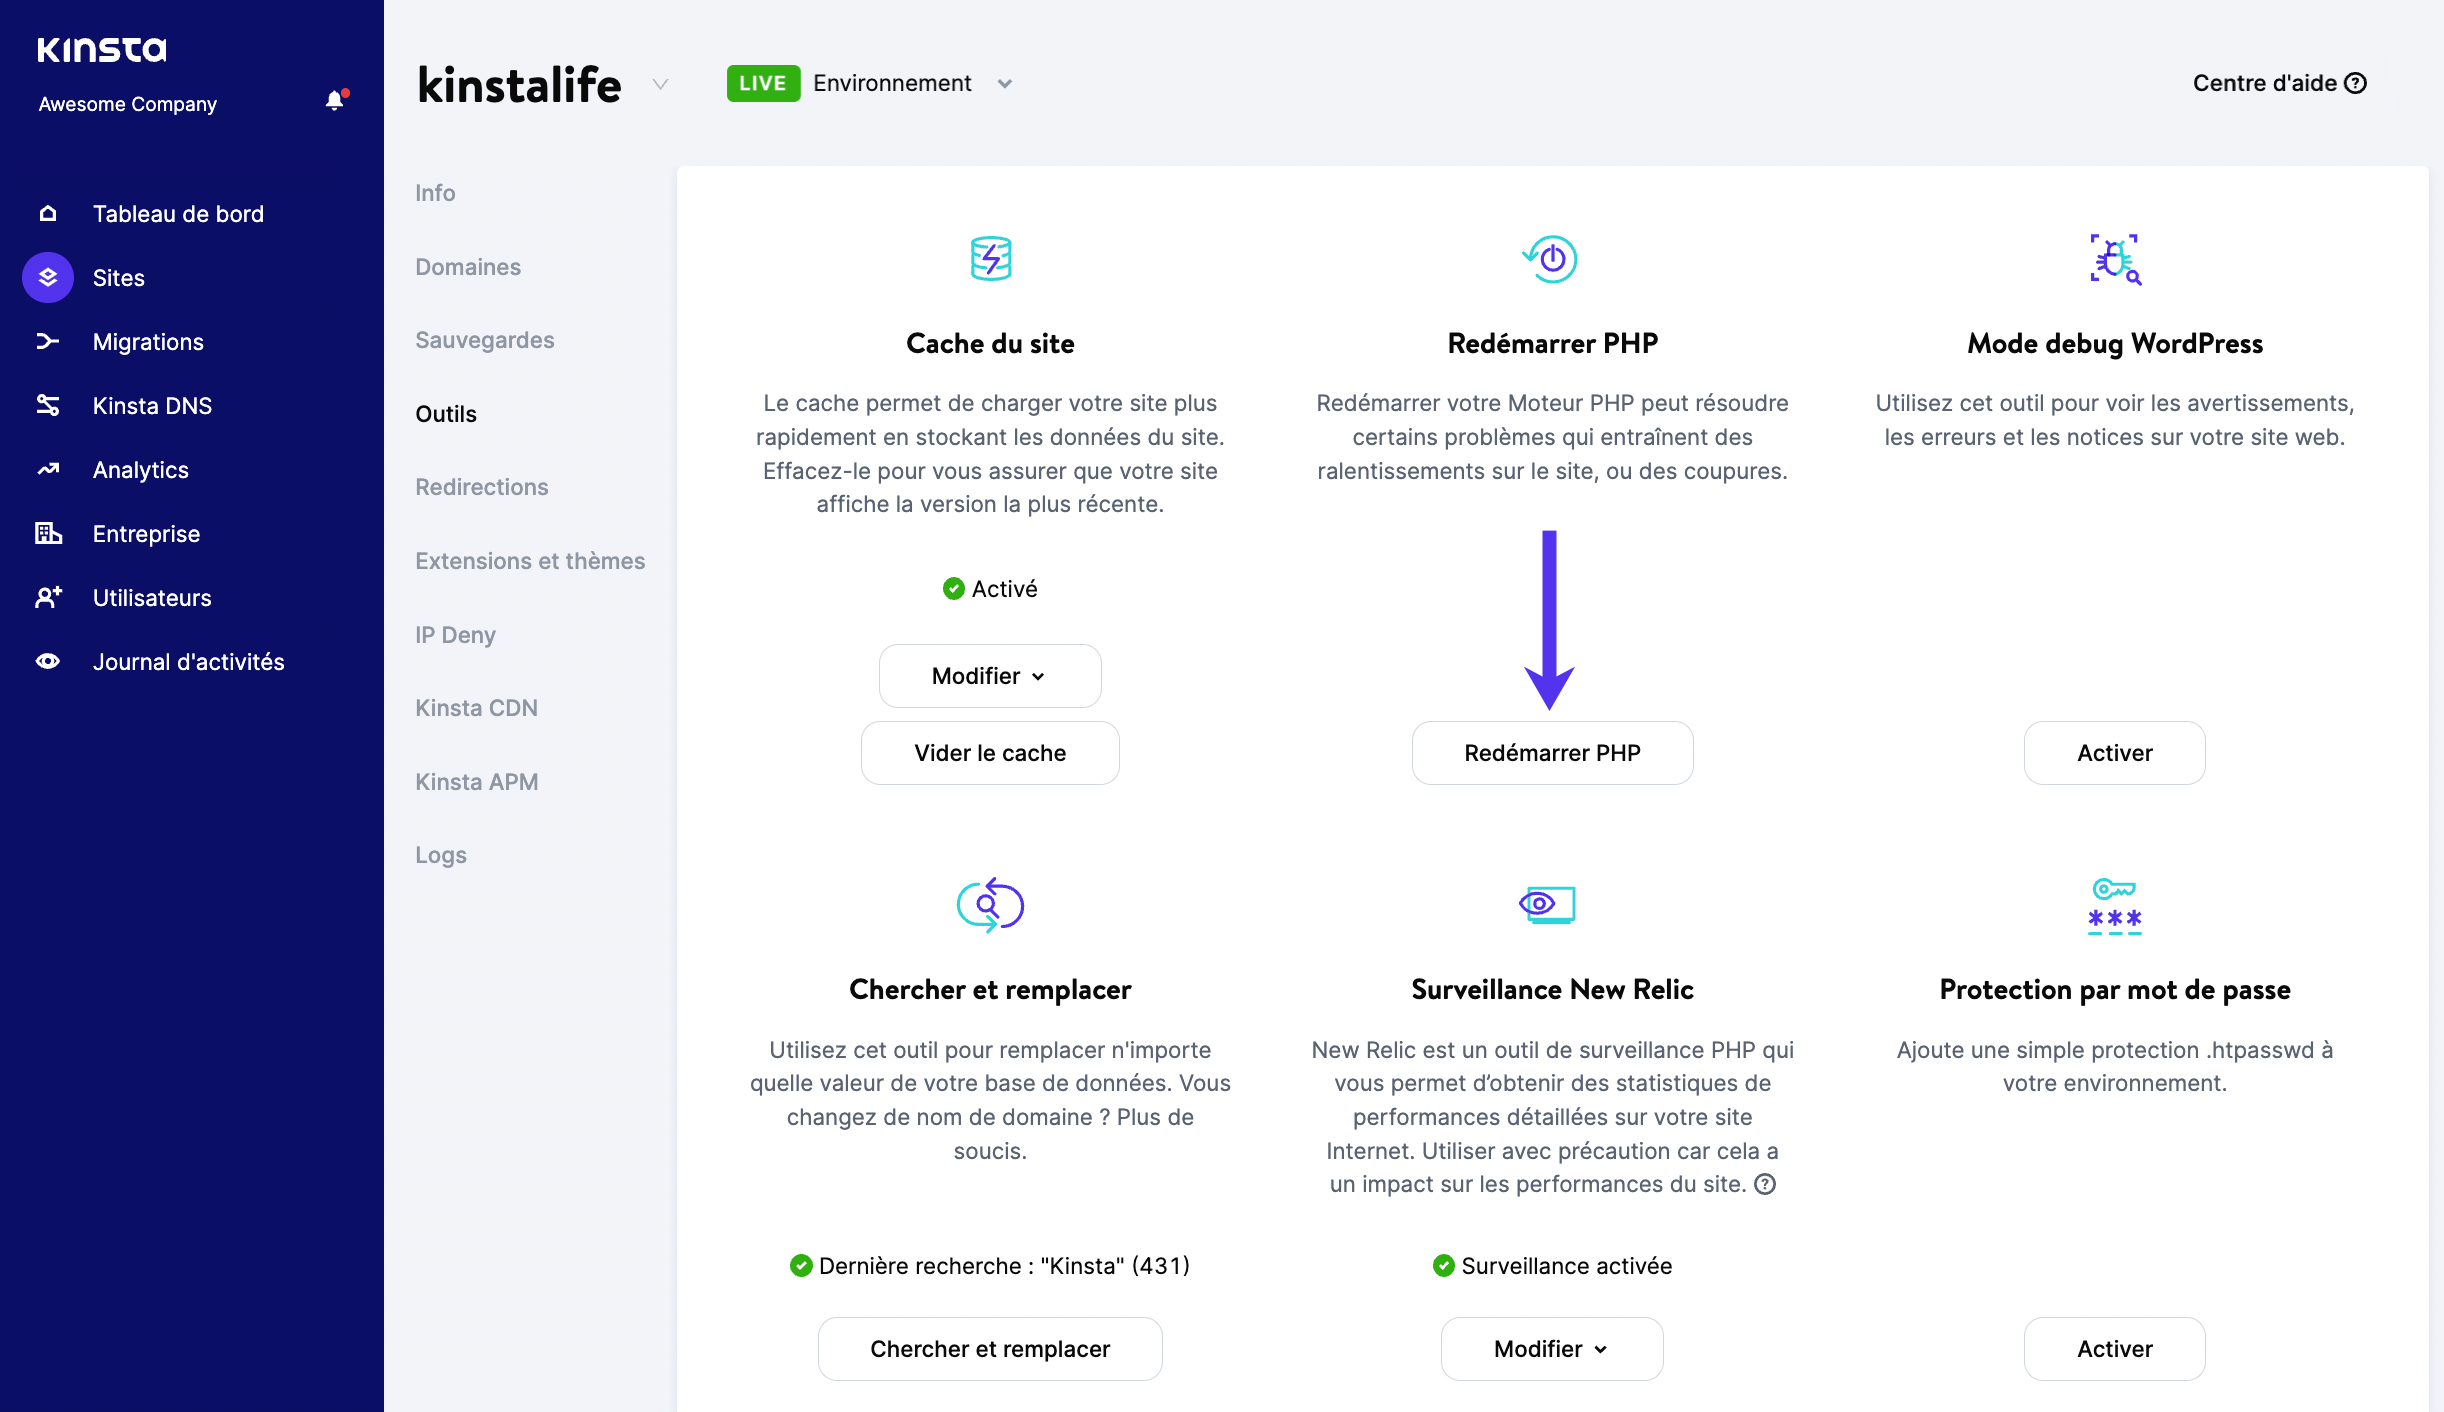Click the Sites sidebar icon

49,276
